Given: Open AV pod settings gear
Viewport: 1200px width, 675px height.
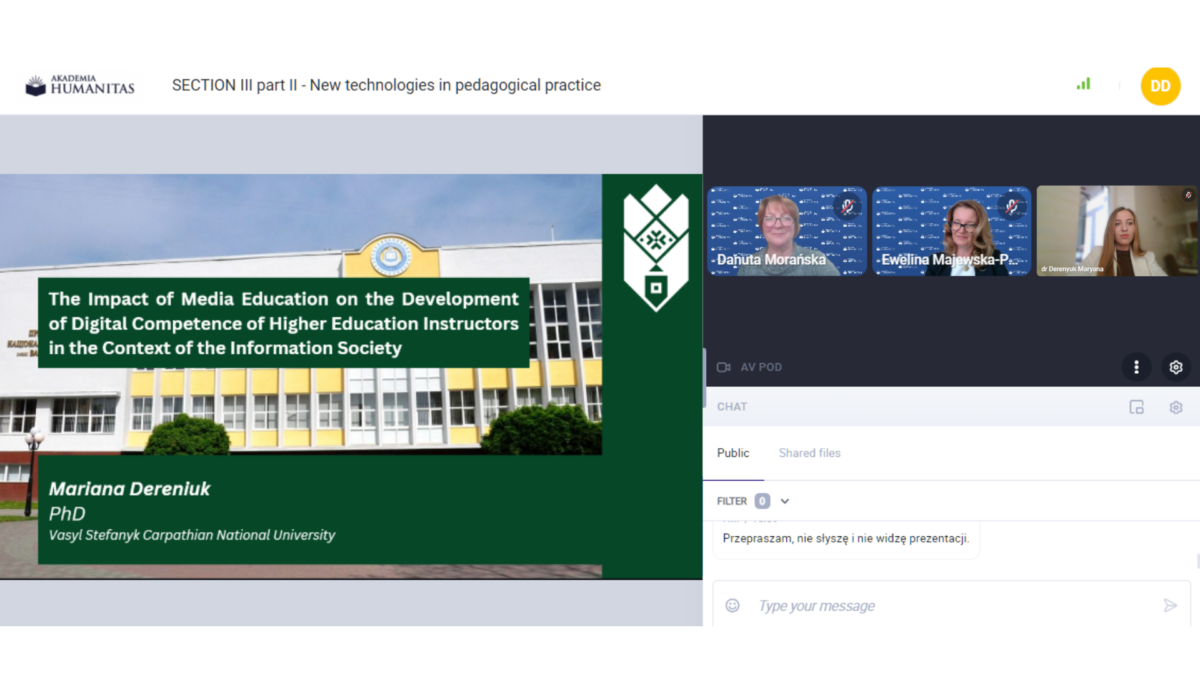Looking at the screenshot, I should 1176,367.
